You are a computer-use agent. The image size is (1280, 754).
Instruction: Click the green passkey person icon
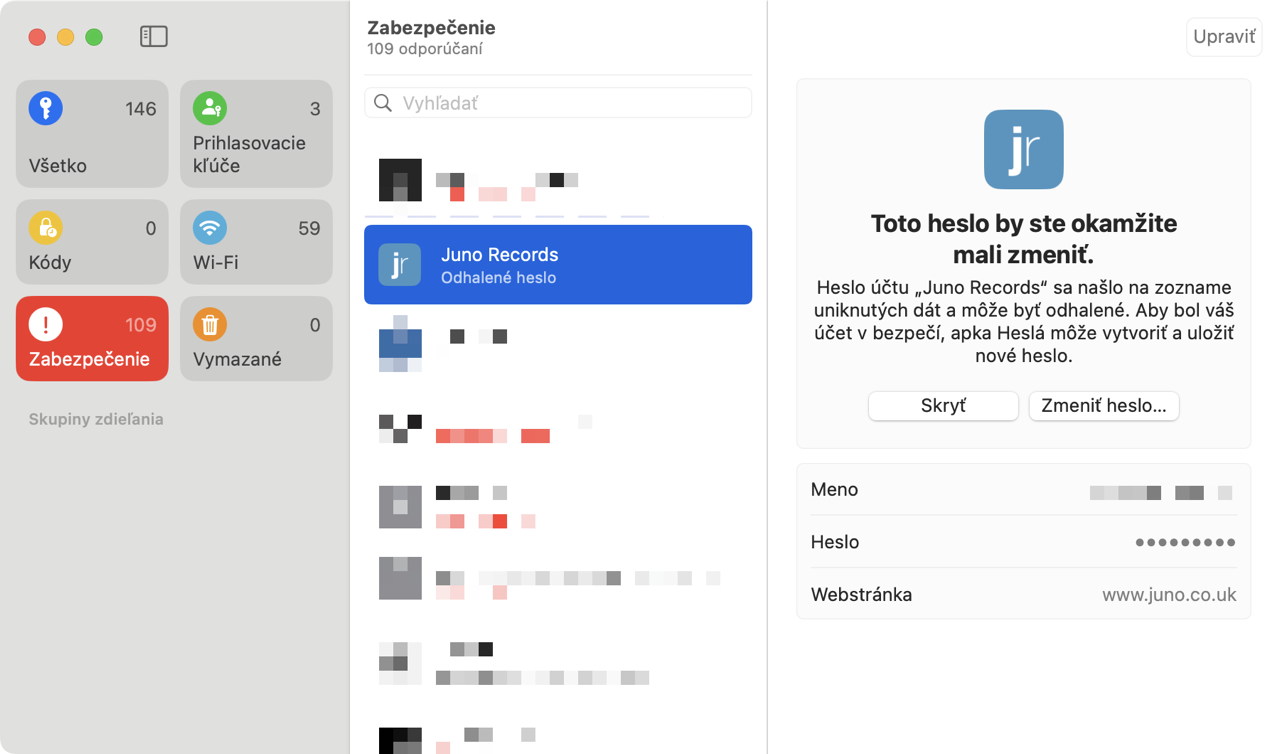point(210,108)
